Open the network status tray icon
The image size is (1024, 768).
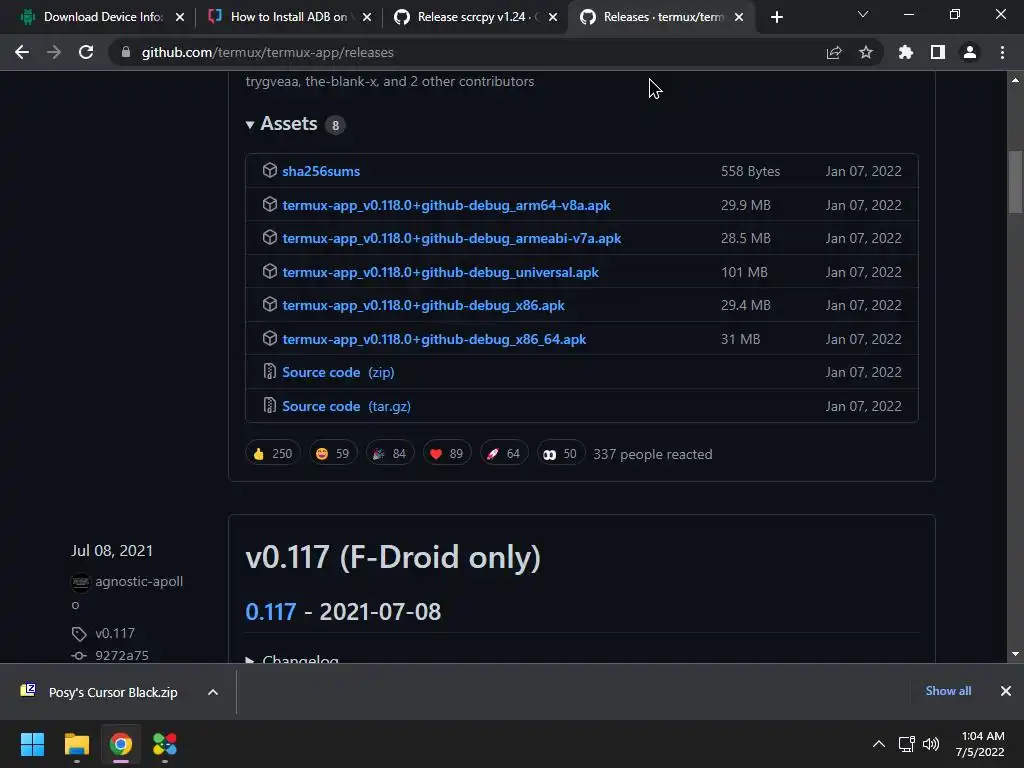point(906,744)
